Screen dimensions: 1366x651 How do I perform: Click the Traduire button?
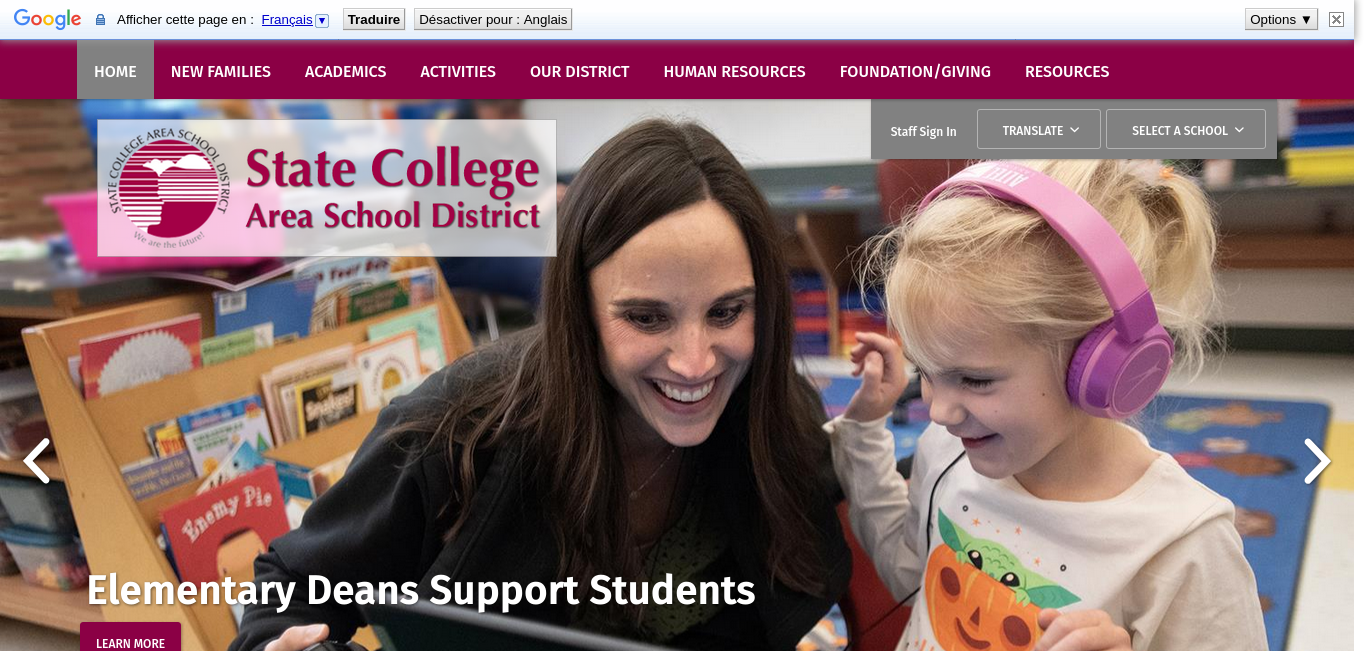(x=374, y=19)
